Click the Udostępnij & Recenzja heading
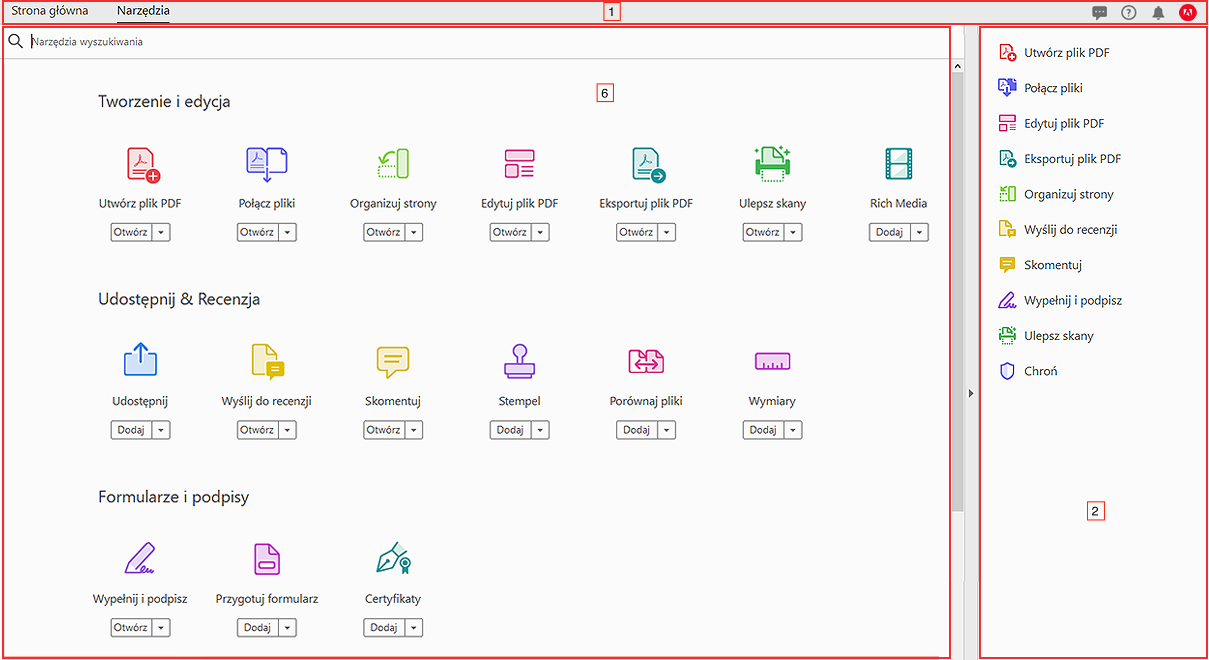This screenshot has height=660, width=1209. pos(179,299)
